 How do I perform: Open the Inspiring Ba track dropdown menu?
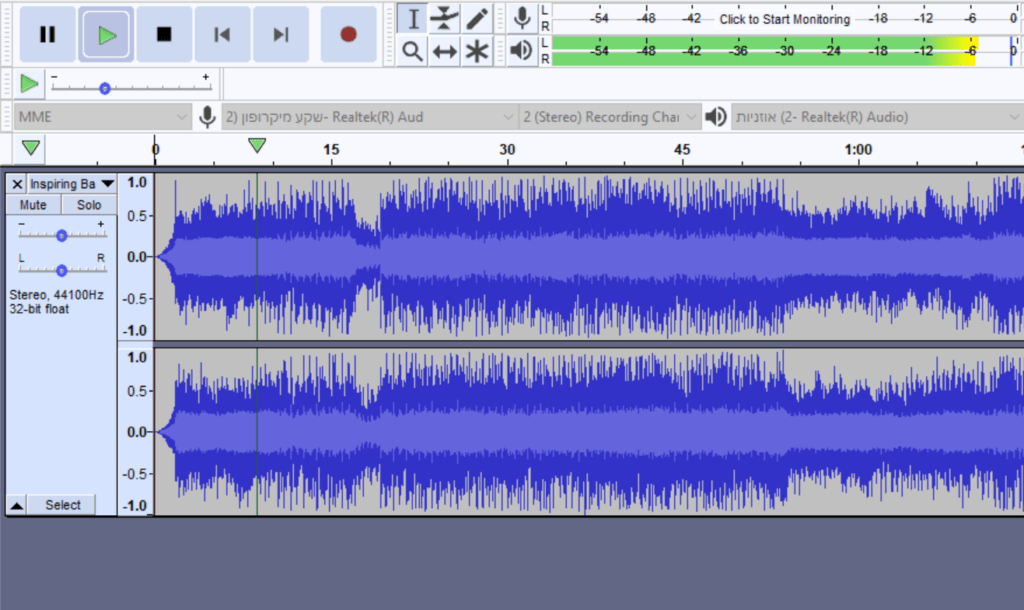71,184
